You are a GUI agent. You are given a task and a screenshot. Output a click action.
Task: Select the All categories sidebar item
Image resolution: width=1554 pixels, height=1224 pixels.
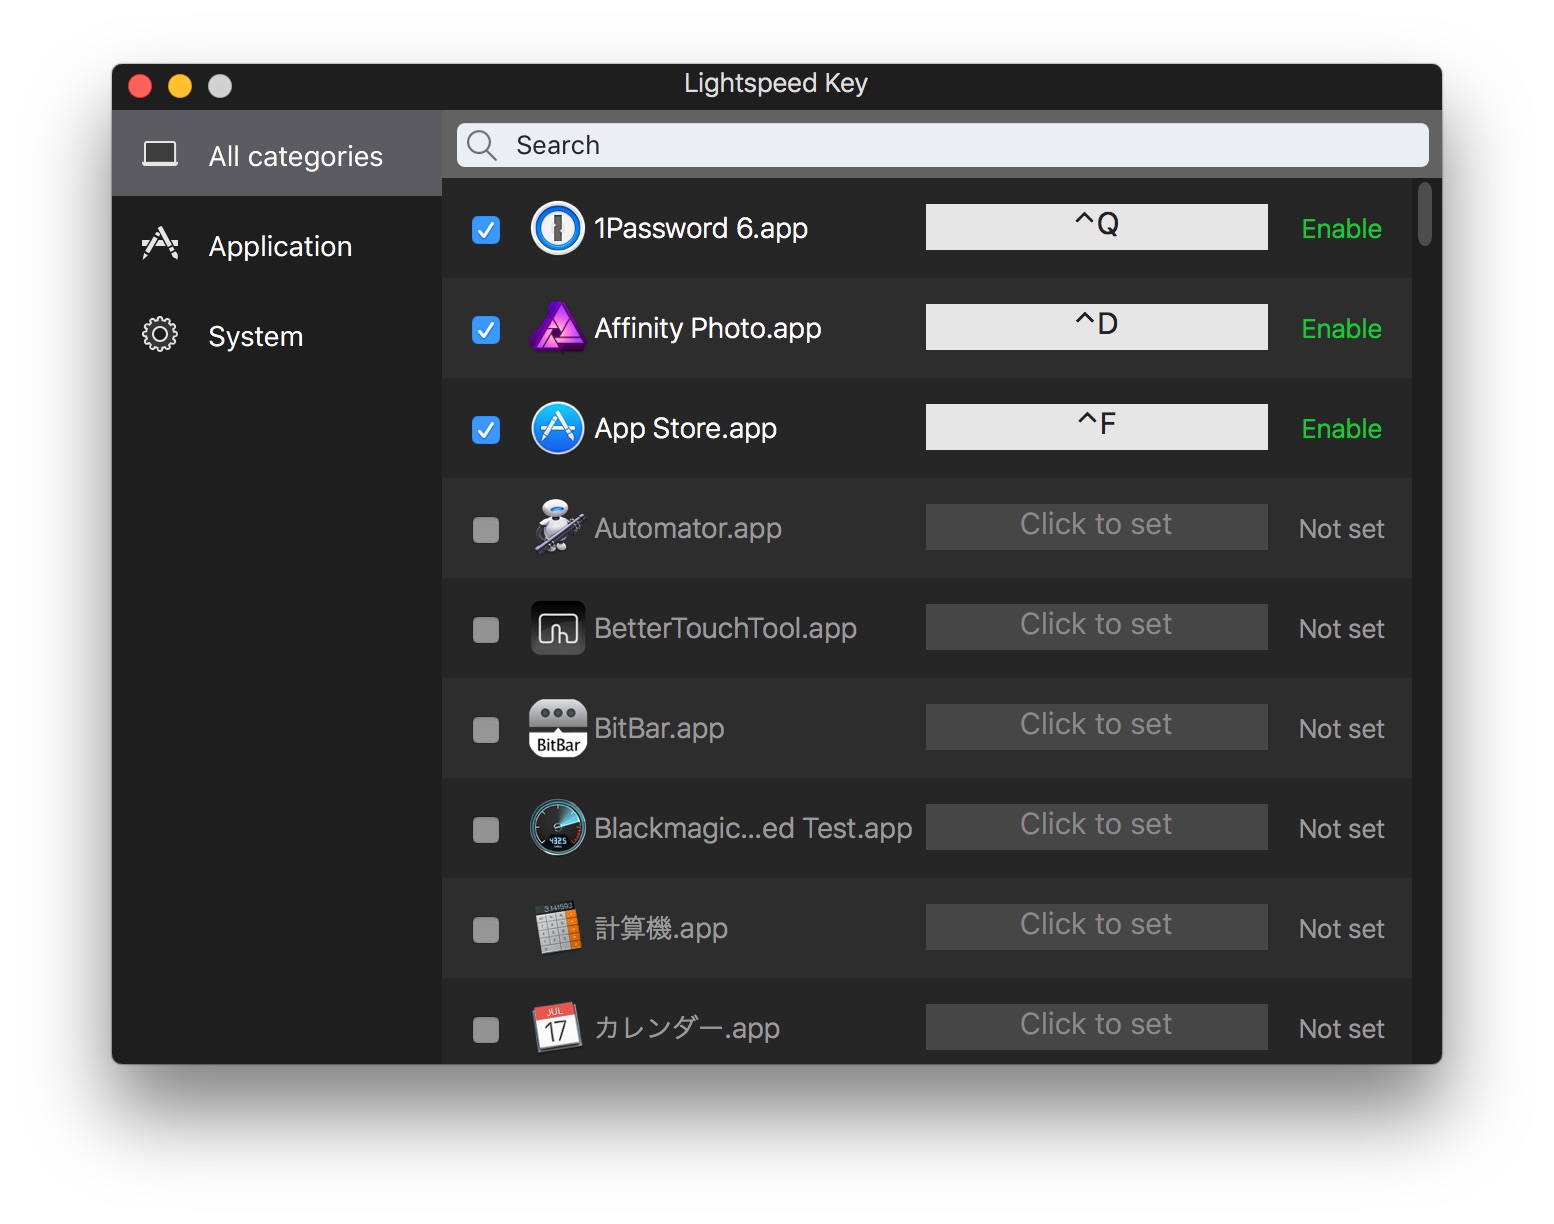(x=277, y=154)
